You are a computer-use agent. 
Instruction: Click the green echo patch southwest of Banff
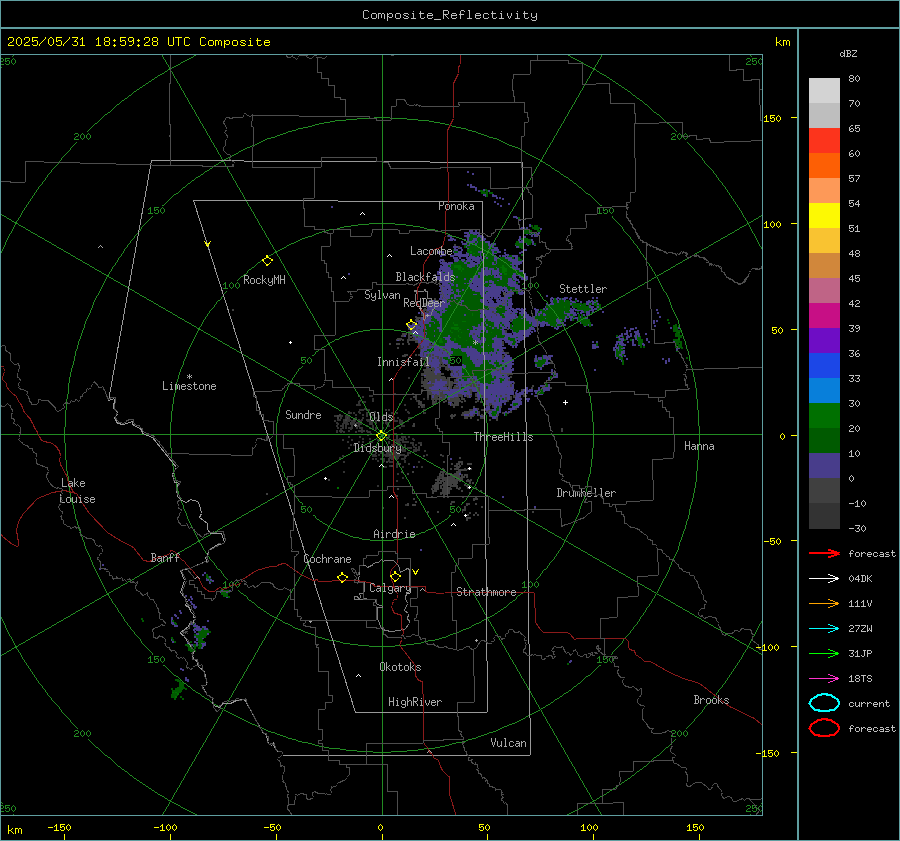point(179,689)
